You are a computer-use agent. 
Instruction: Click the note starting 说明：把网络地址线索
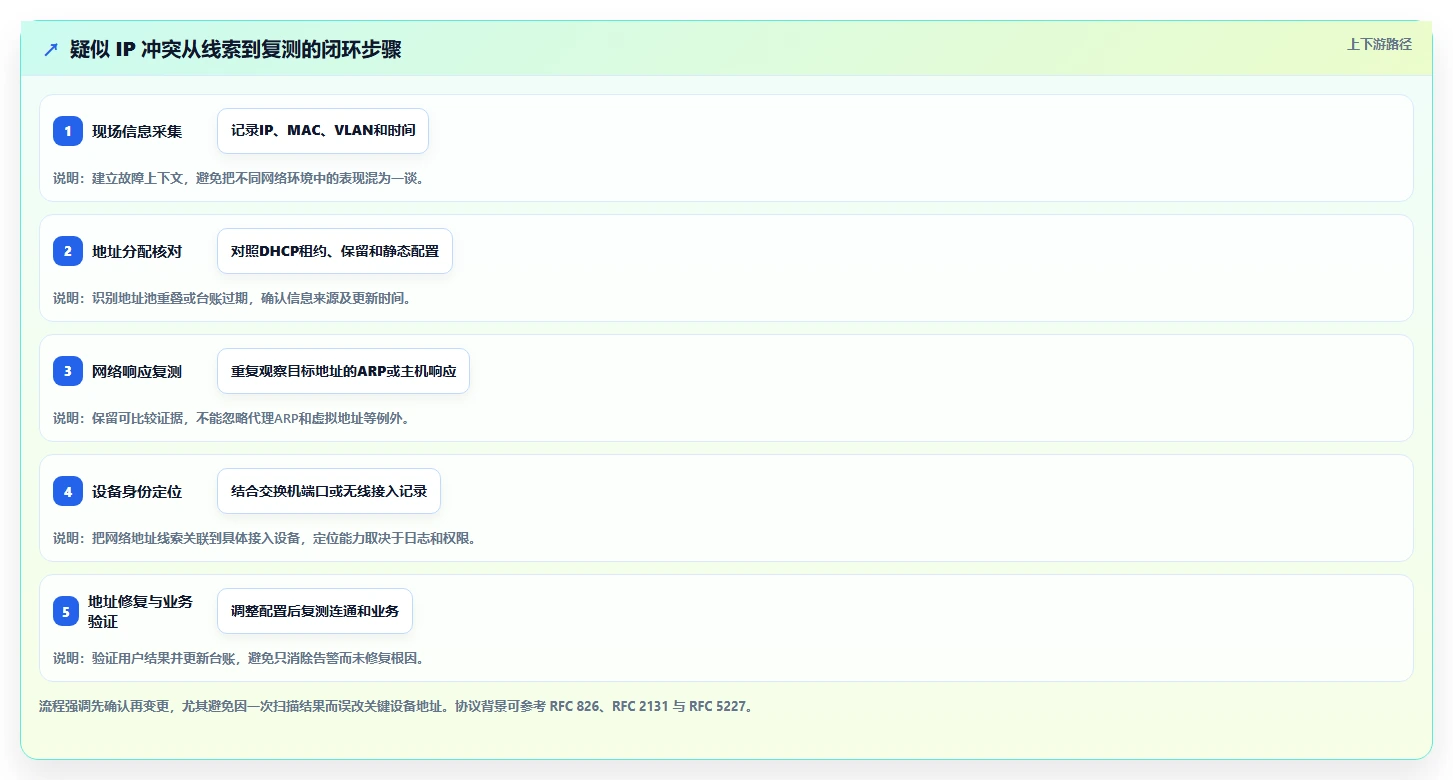tap(265, 538)
